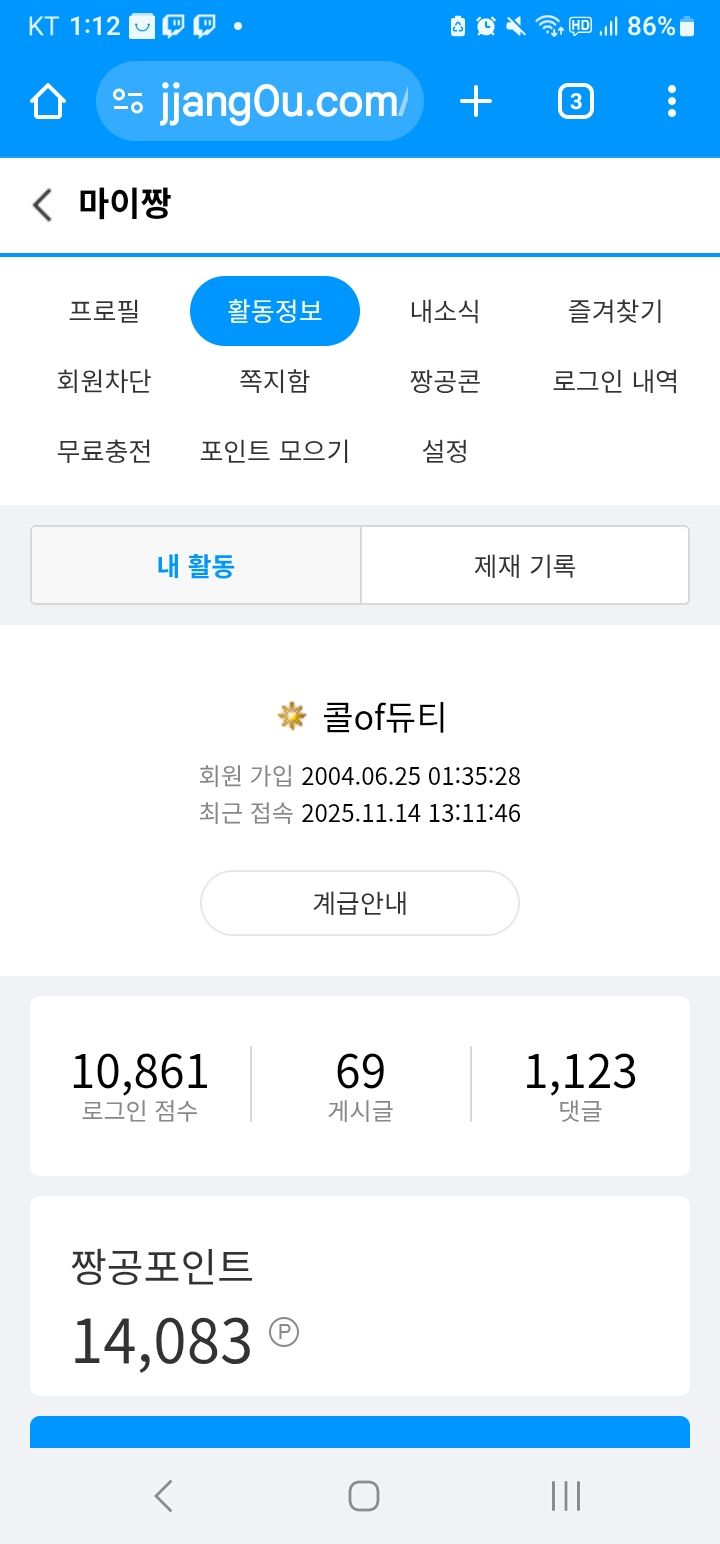This screenshot has height=1544, width=720.
Task: Go back using the 마이짱 back arrow
Action: click(42, 205)
